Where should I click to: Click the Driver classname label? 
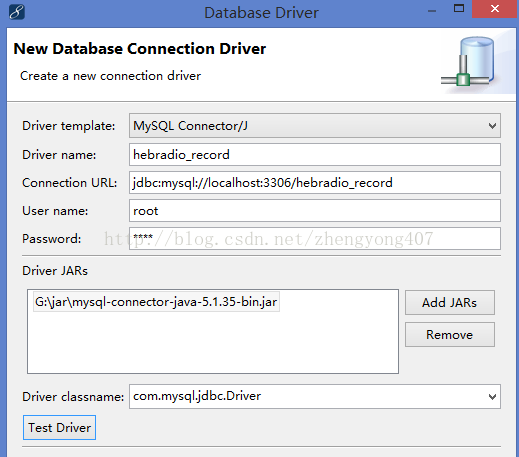pos(73,397)
